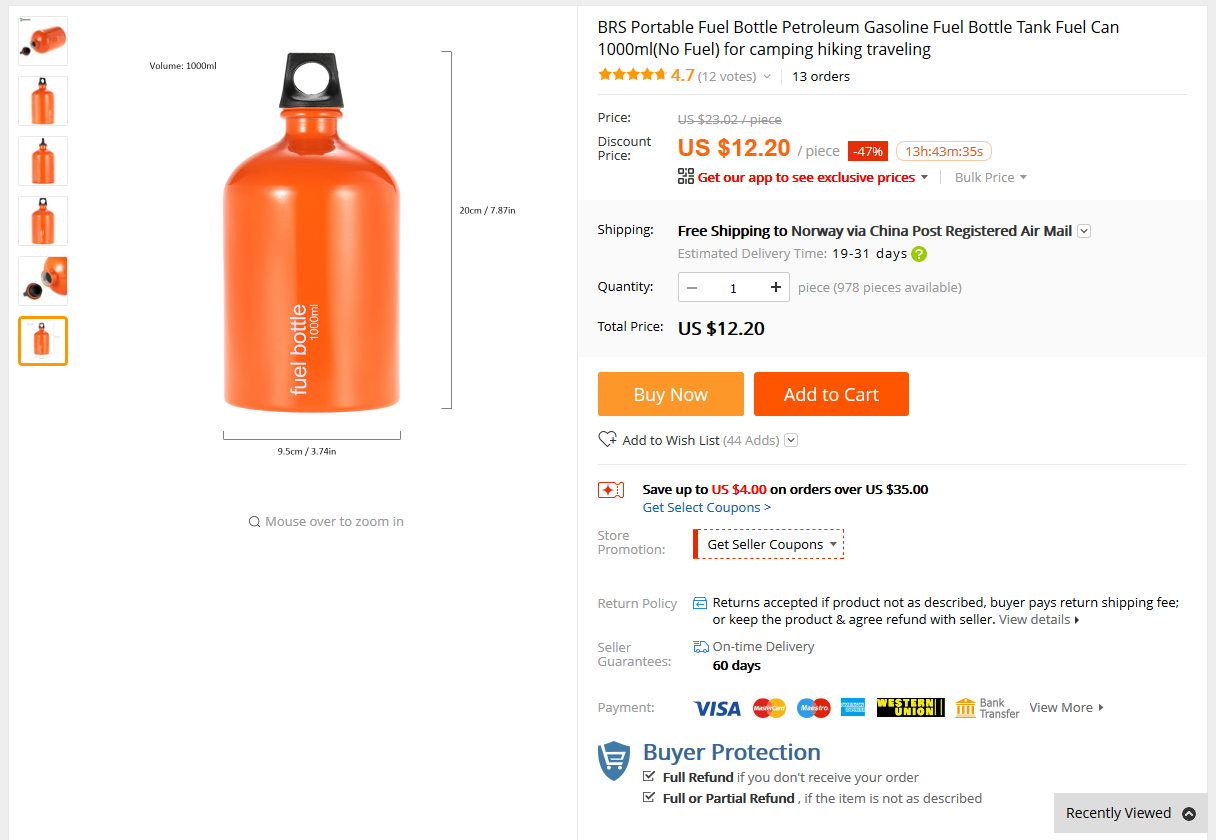This screenshot has height=840, width=1216.
Task: Toggle Add to Wish List heart
Action: click(x=607, y=438)
